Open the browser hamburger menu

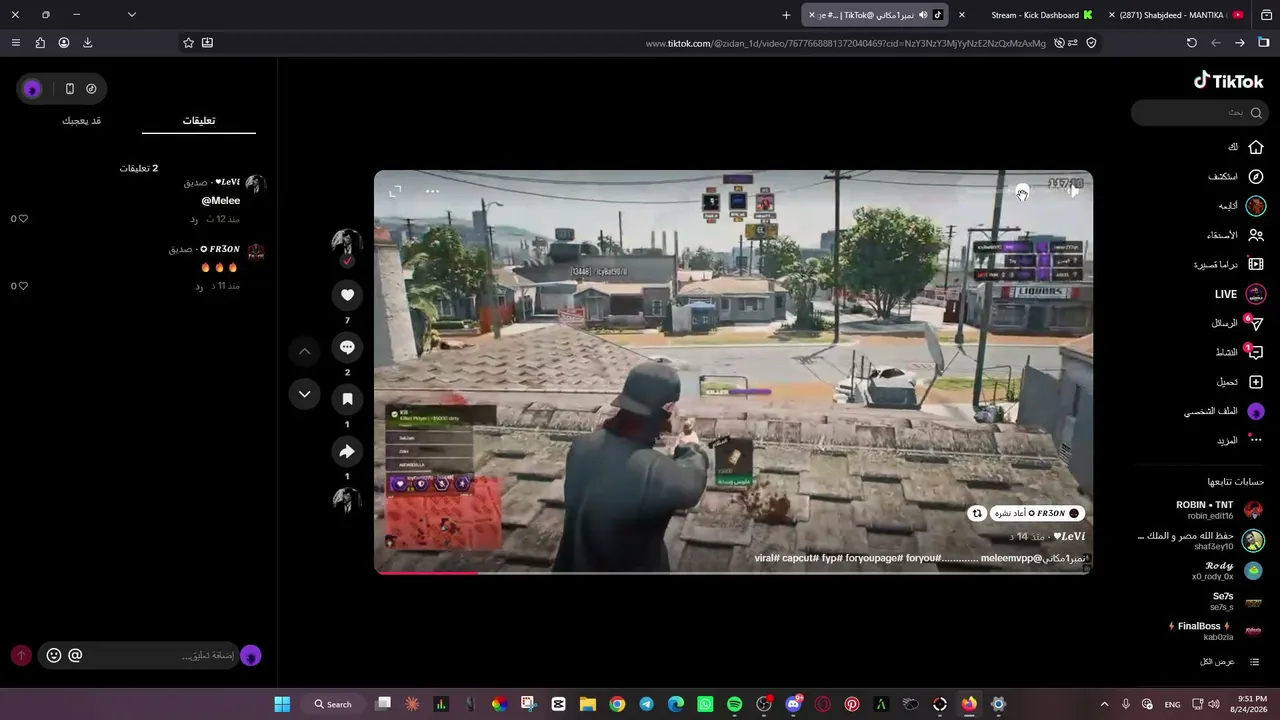coord(15,43)
